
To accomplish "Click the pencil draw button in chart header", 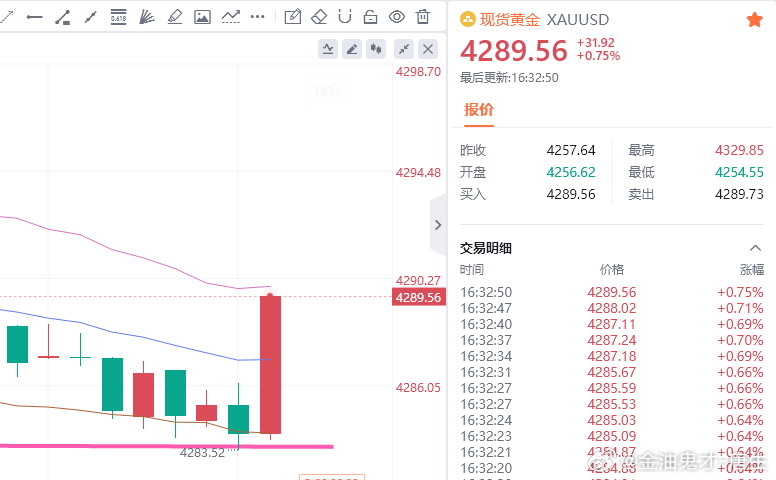I will pos(352,49).
